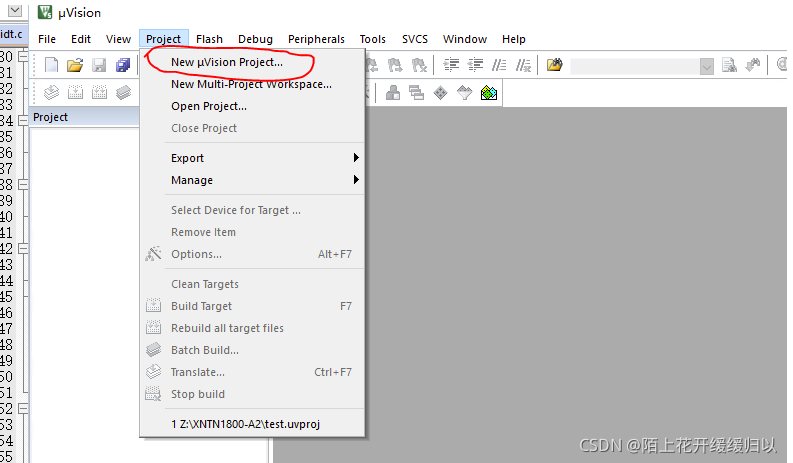Uncomment selection toolbar icon
793x463 pixels.
click(523, 65)
